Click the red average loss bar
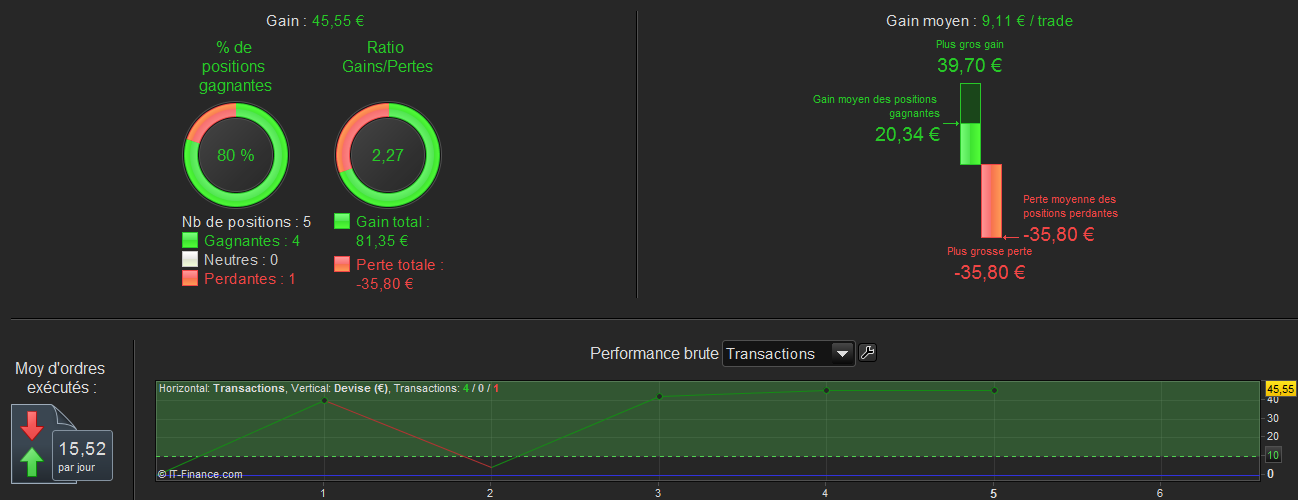The width and height of the screenshot is (1298, 500). coord(991,201)
